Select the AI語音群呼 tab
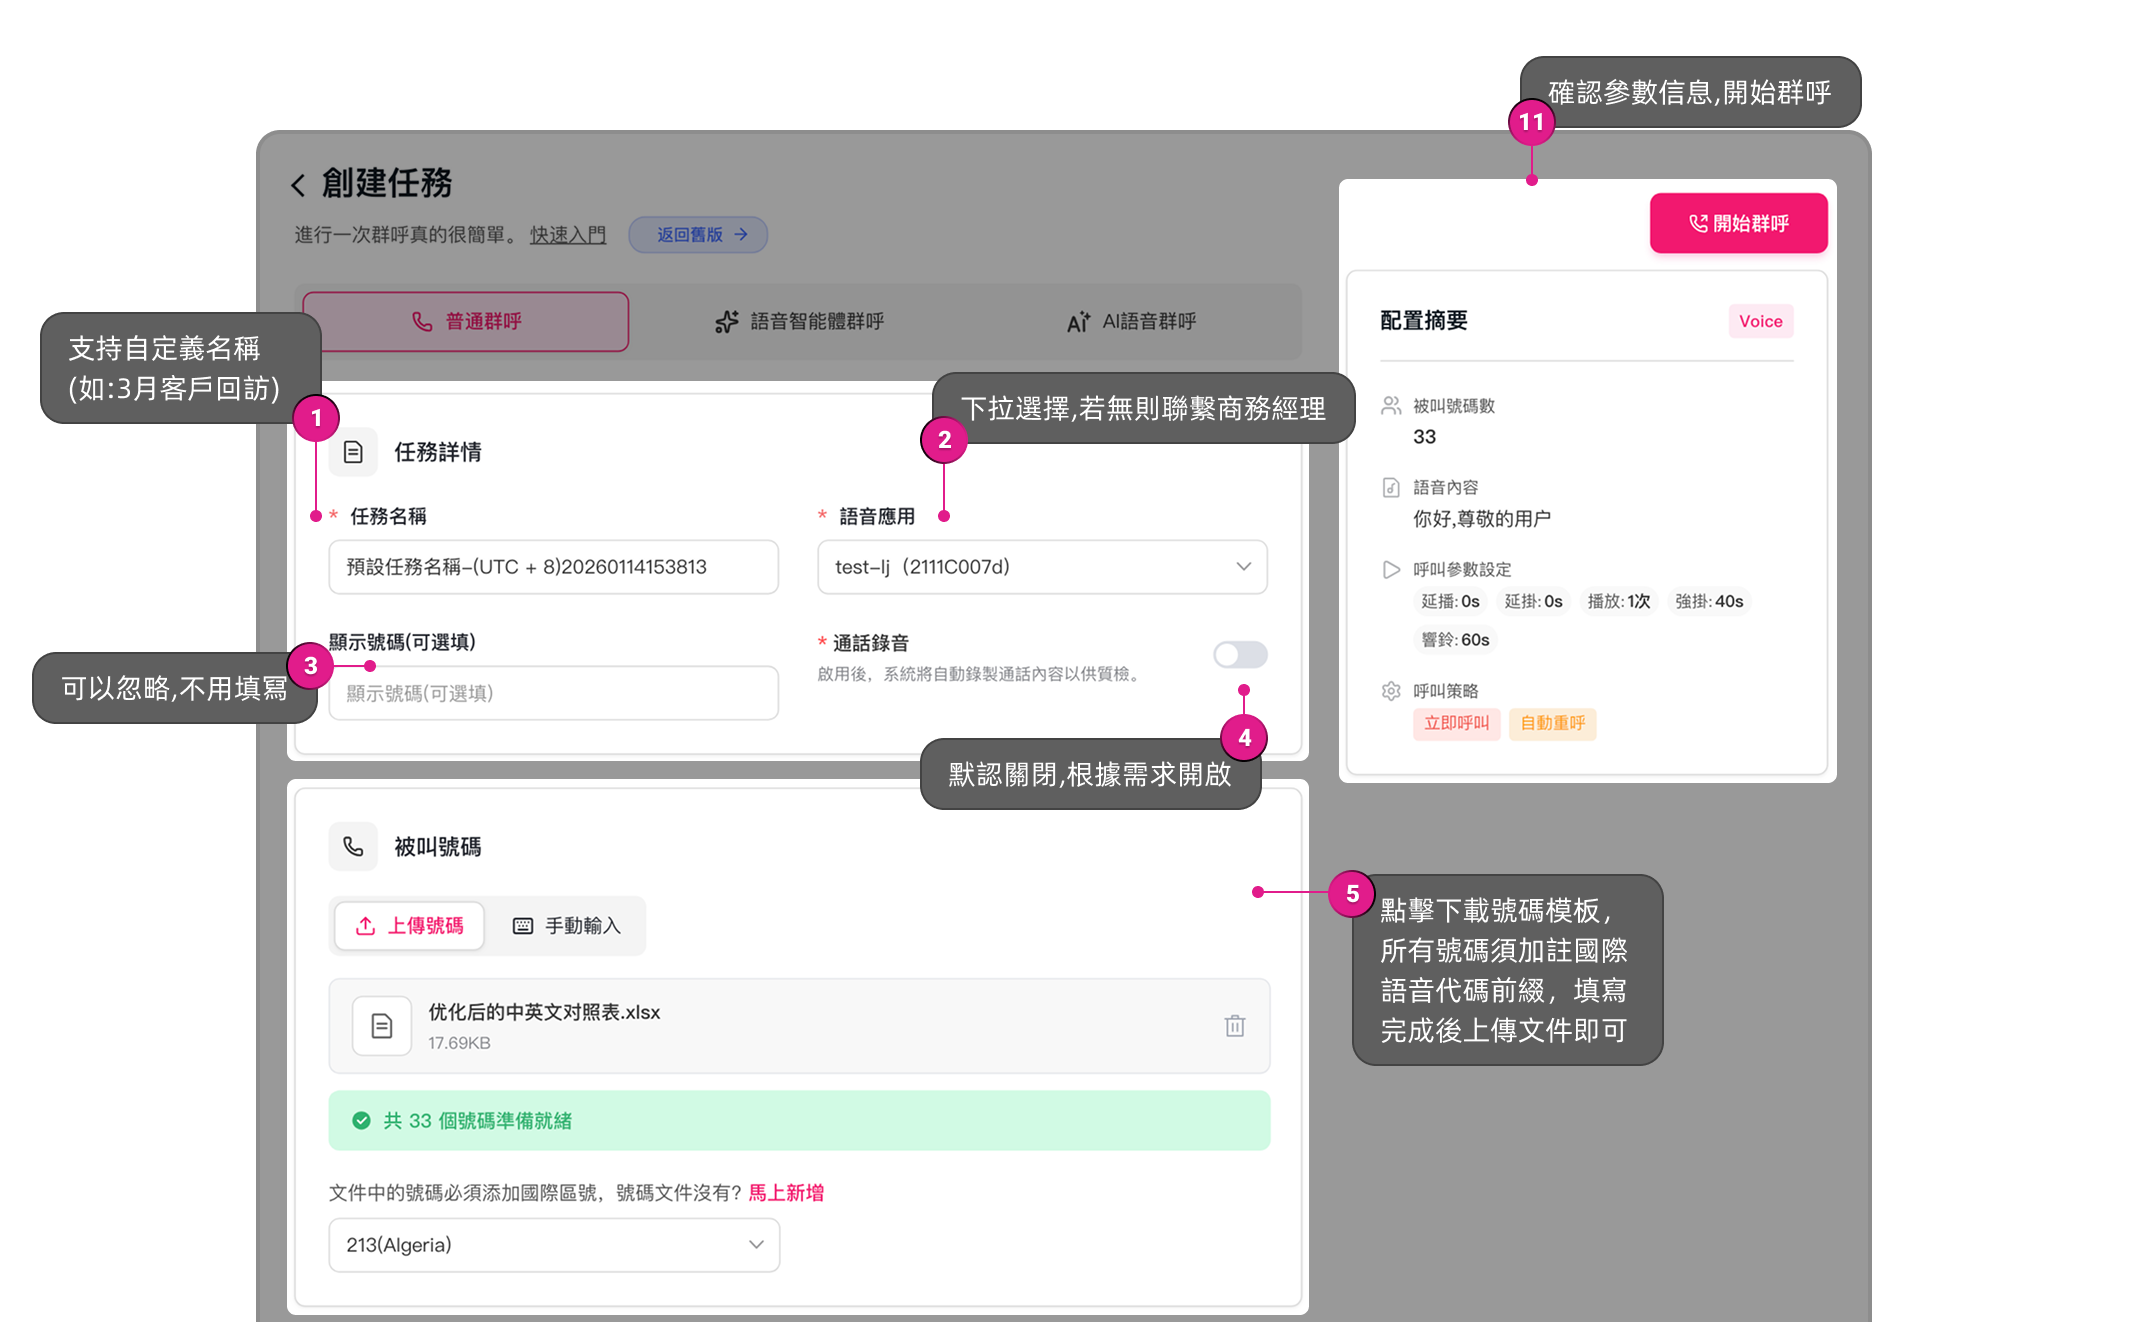The width and height of the screenshot is (2148, 1322). click(x=1131, y=322)
